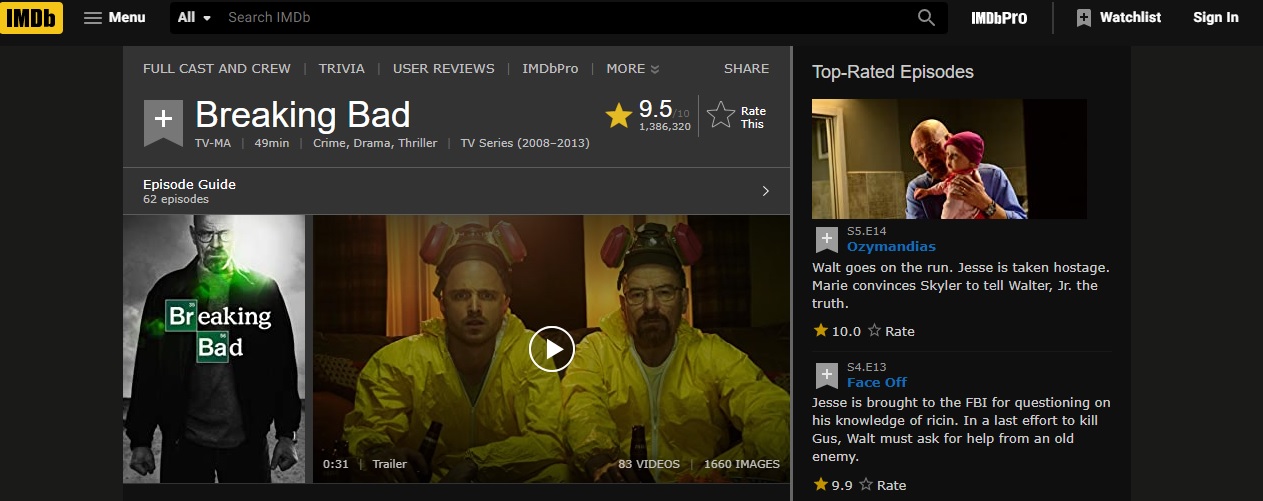The height and width of the screenshot is (501, 1263).
Task: Open the Ozymandias episode thumbnail
Action: pyautogui.click(x=949, y=159)
